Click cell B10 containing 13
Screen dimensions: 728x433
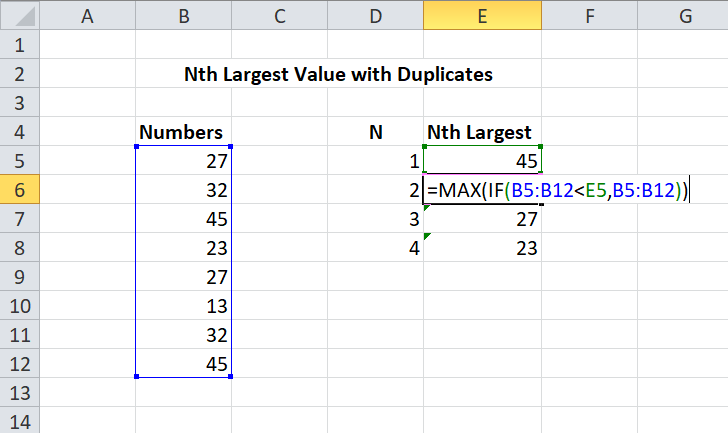(x=184, y=305)
